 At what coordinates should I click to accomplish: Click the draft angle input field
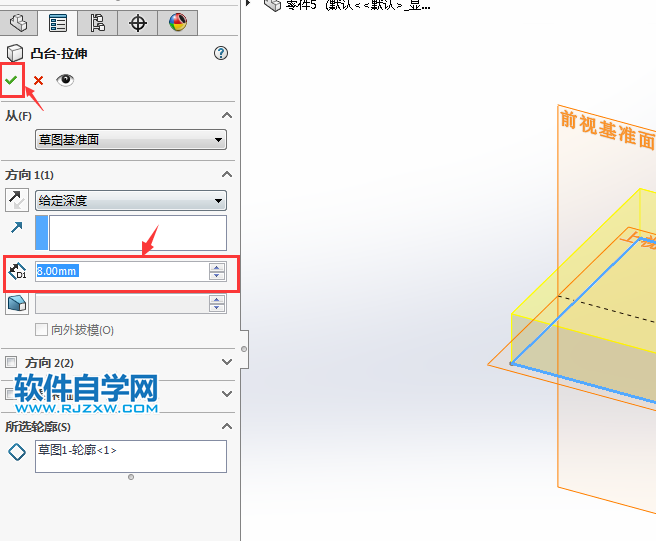[122, 304]
